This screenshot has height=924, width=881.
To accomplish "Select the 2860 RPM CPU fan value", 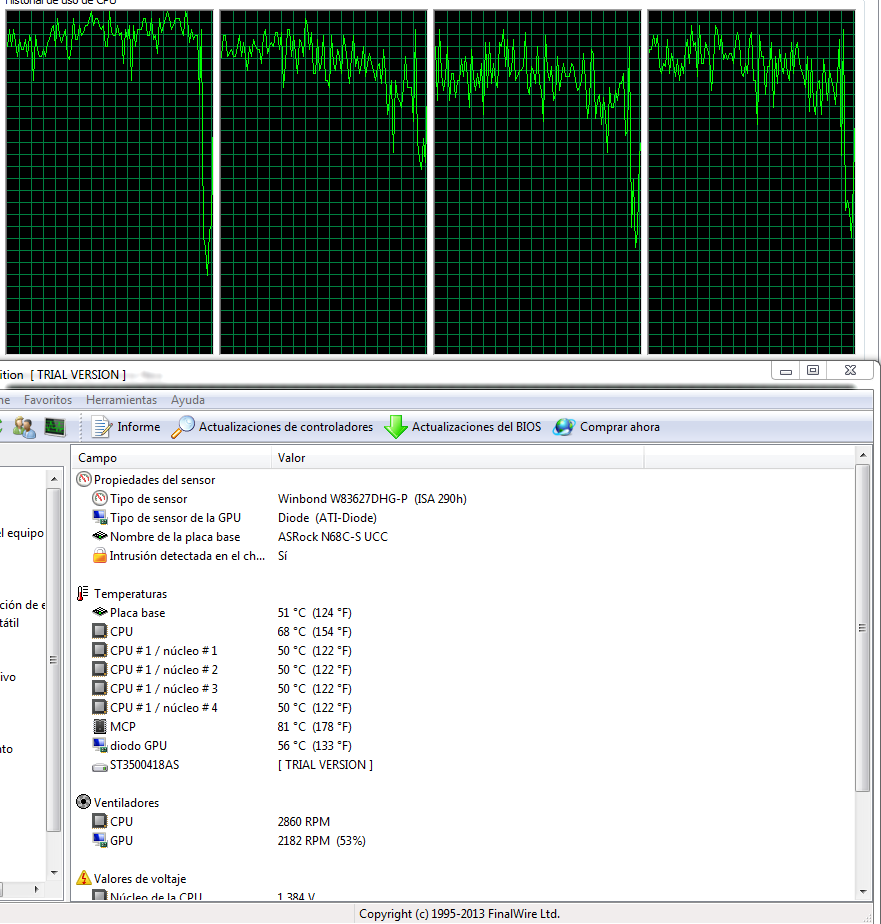I will click(x=303, y=821).
